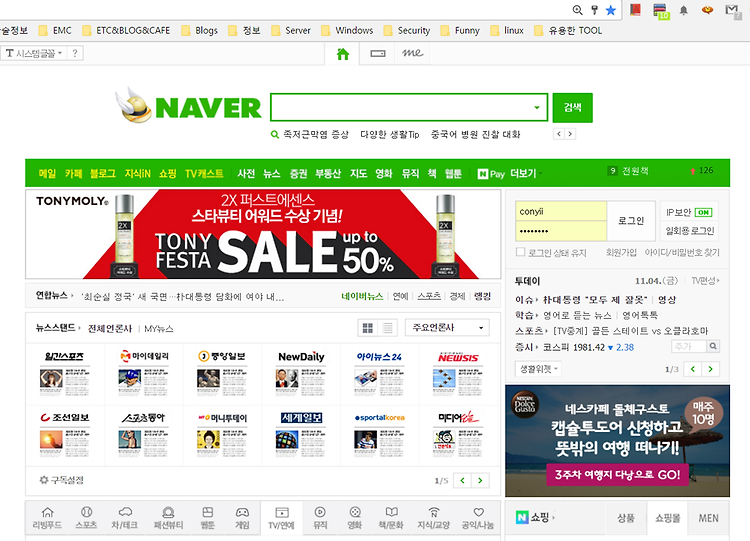750x541 pixels.
Task: Click the bell notification extension icon
Action: point(684,10)
